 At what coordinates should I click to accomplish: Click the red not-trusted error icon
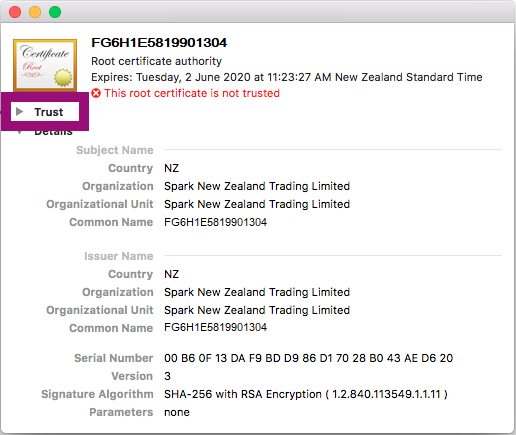(96, 93)
